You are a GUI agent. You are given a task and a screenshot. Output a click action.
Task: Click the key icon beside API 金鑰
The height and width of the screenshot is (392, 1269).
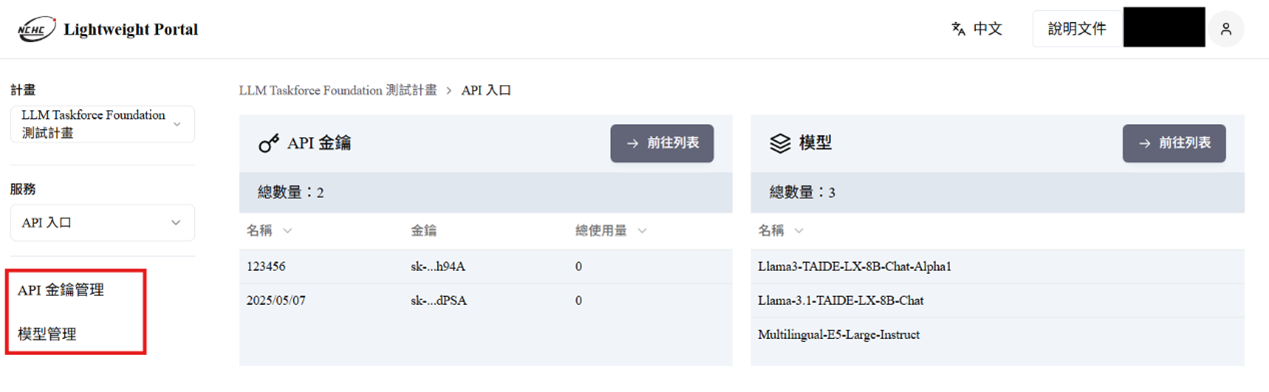[268, 144]
